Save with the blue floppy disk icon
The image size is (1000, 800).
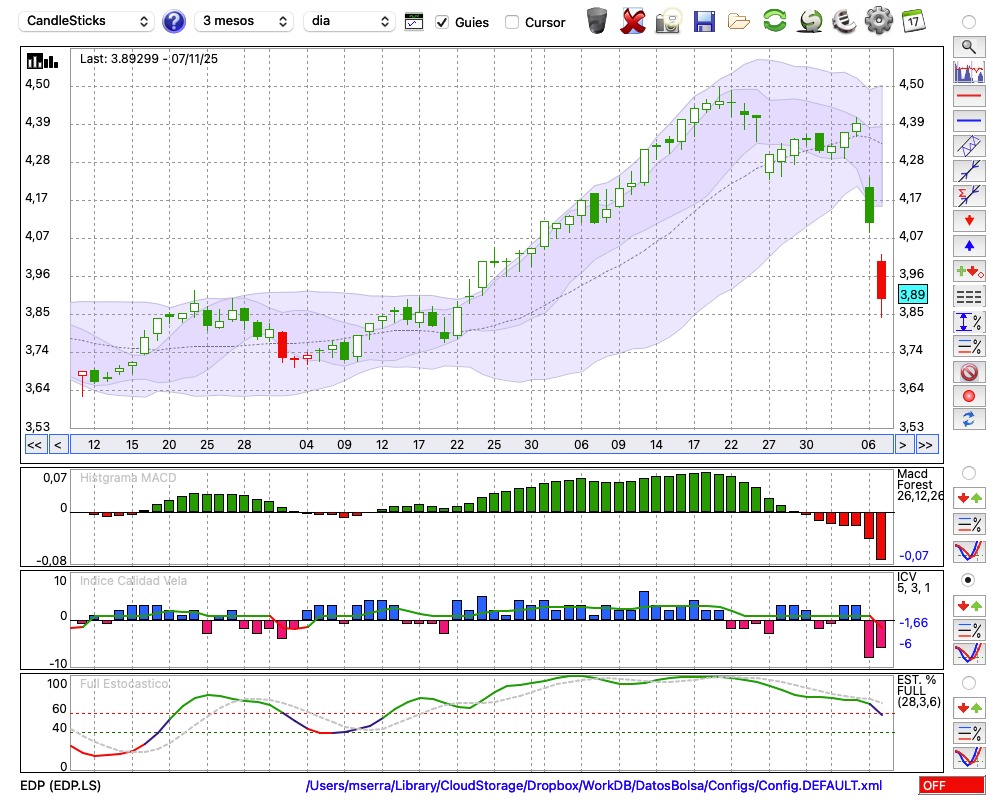coord(703,21)
